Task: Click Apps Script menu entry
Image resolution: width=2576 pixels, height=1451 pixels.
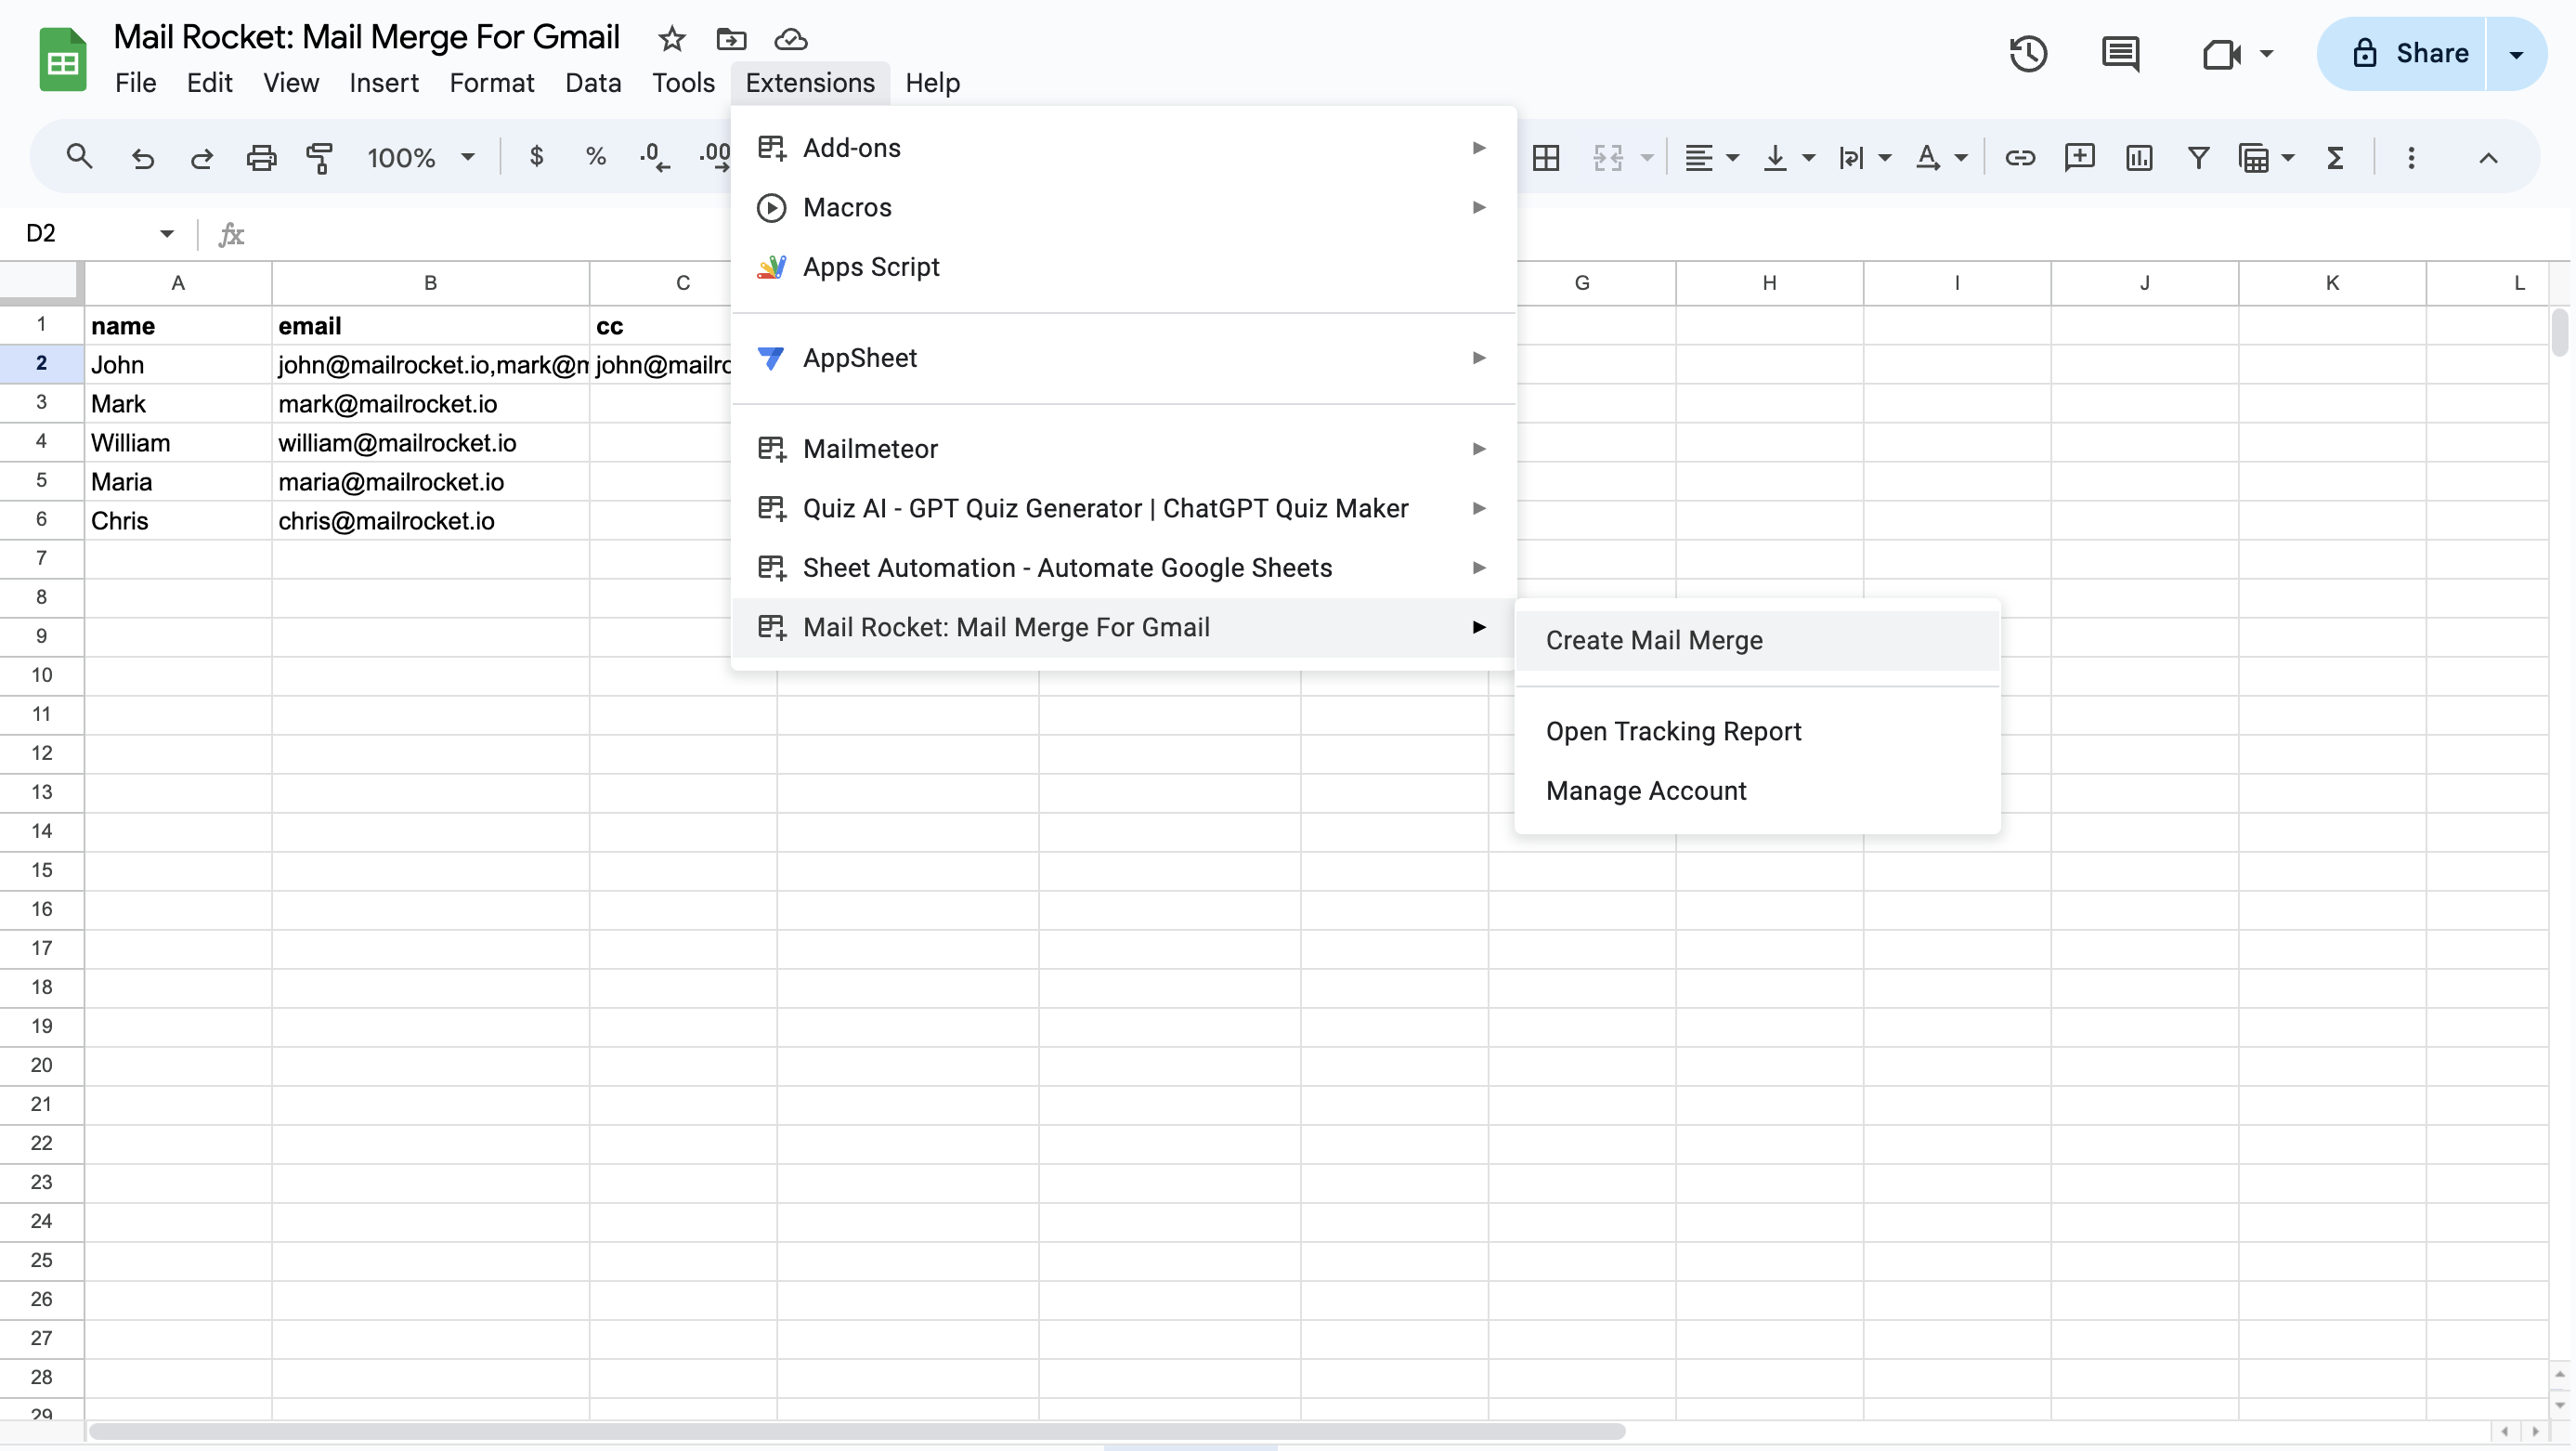Action: 871,266
